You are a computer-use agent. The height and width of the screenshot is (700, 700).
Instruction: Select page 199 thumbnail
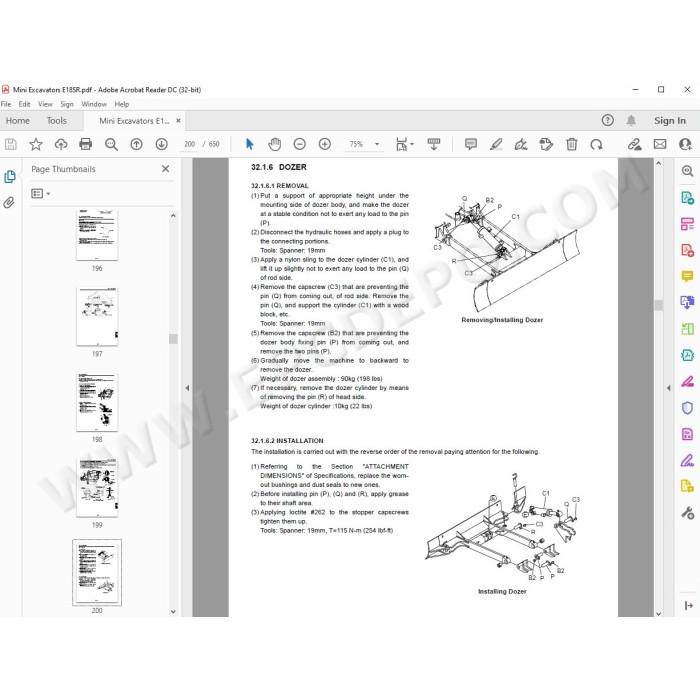pyautogui.click(x=97, y=488)
